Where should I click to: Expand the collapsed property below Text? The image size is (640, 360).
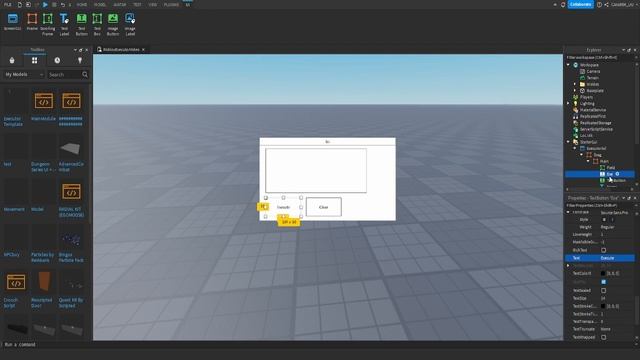point(568,265)
